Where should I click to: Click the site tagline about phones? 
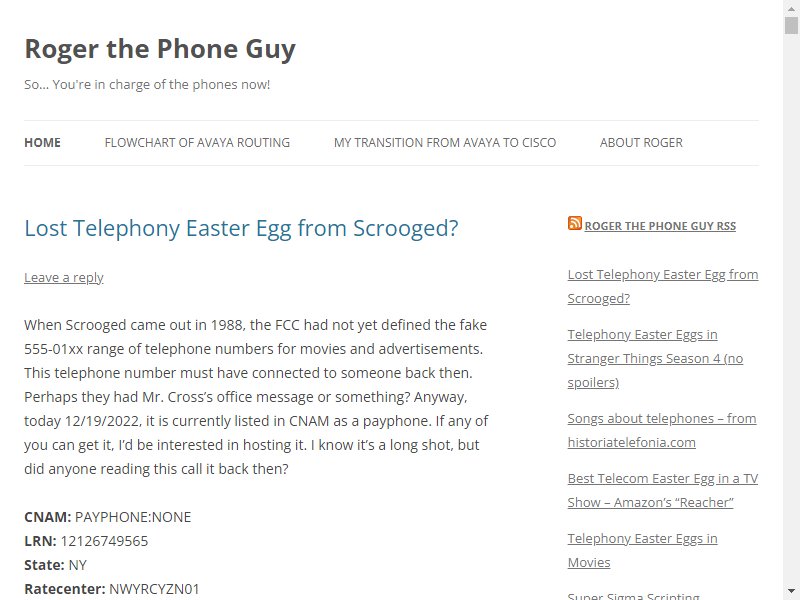(x=147, y=84)
